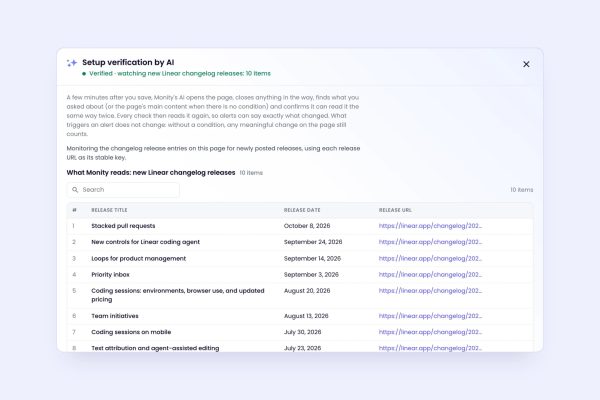
Task: Open the URL for Text attribution and agent-assisted editing
Action: (x=430, y=348)
